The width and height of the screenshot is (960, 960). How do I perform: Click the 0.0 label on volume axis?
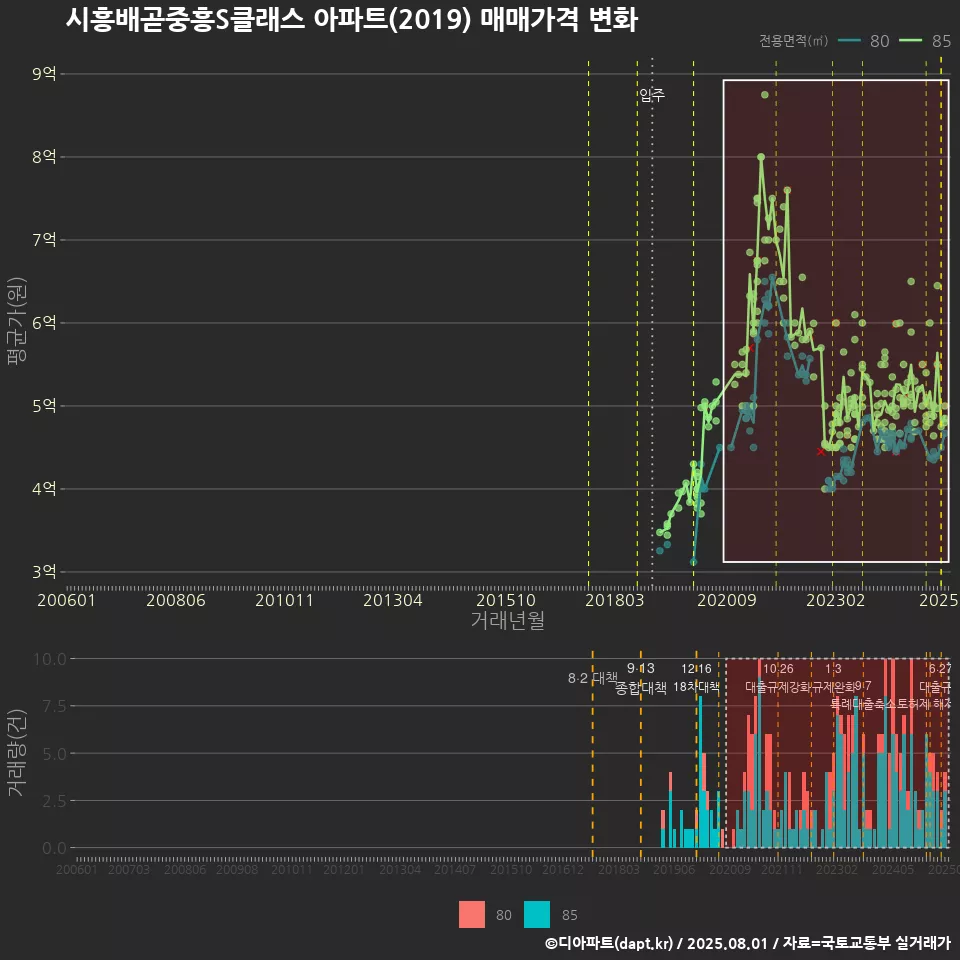pyautogui.click(x=54, y=848)
